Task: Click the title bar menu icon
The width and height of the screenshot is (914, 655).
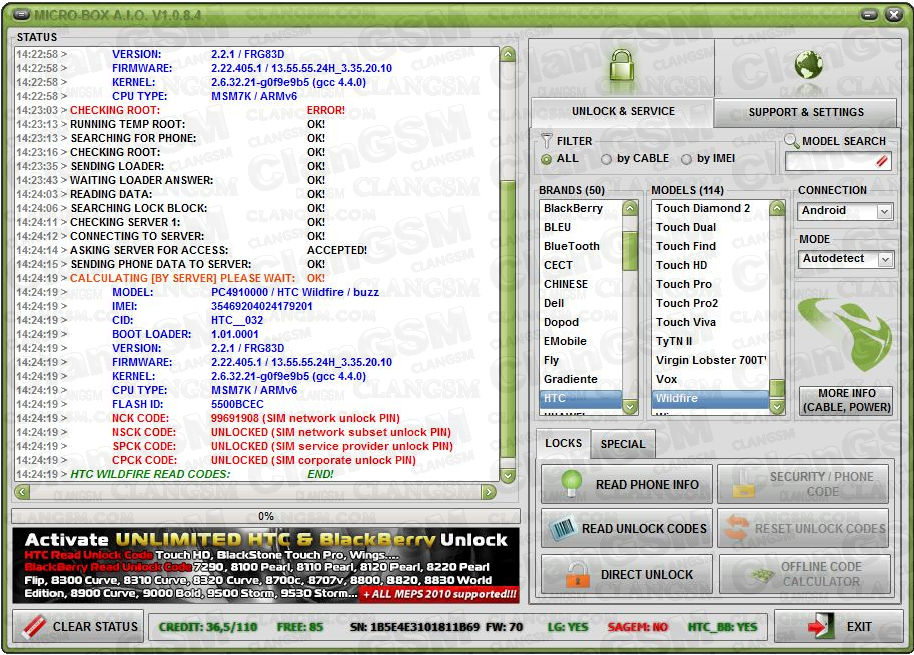Action: point(22,14)
